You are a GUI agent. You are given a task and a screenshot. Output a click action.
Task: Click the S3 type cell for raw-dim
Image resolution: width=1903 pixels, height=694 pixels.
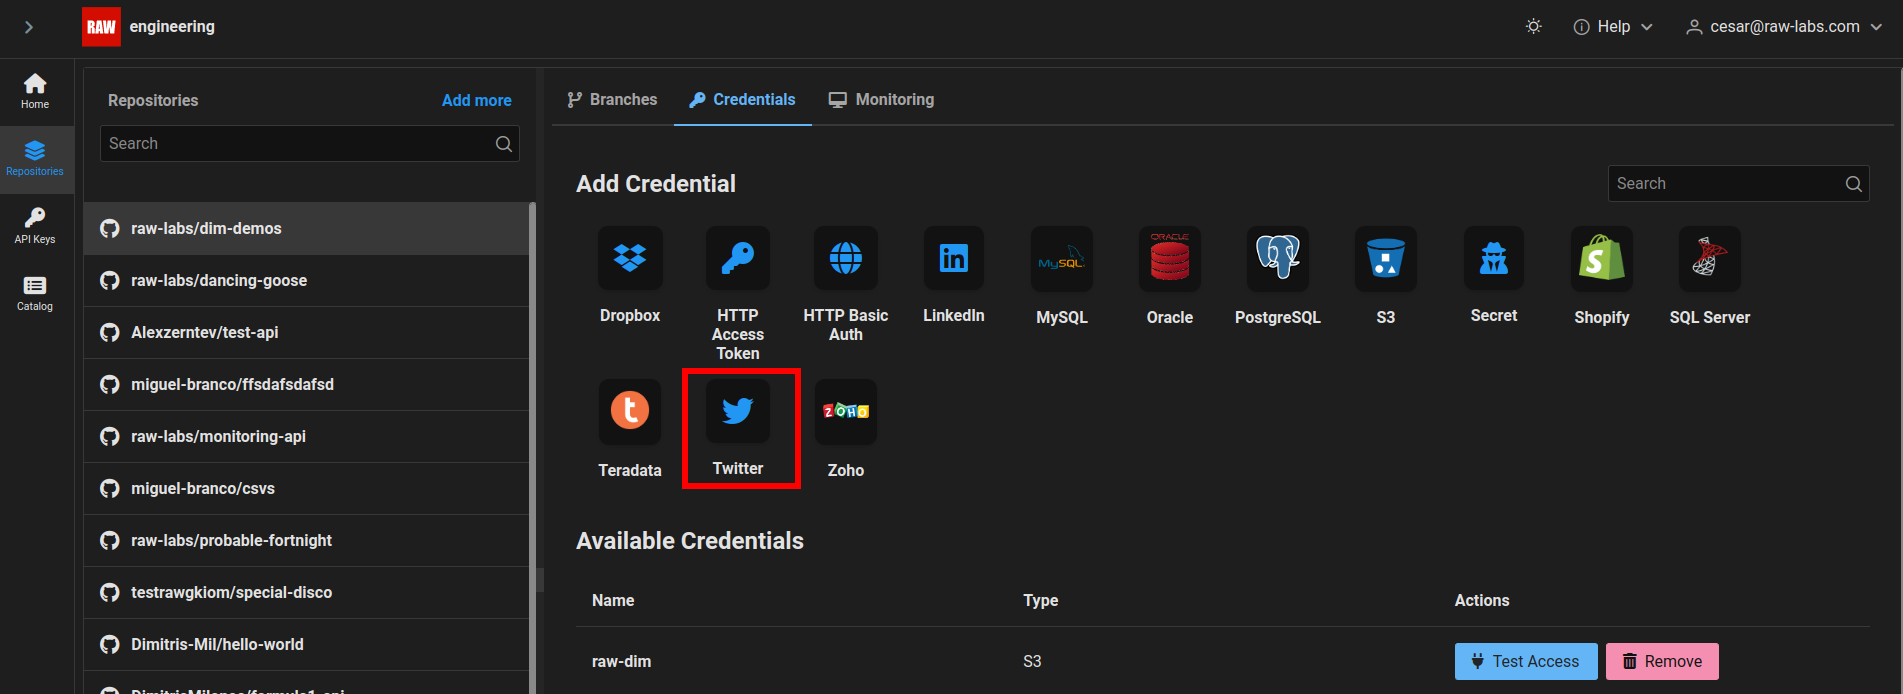[1032, 661]
